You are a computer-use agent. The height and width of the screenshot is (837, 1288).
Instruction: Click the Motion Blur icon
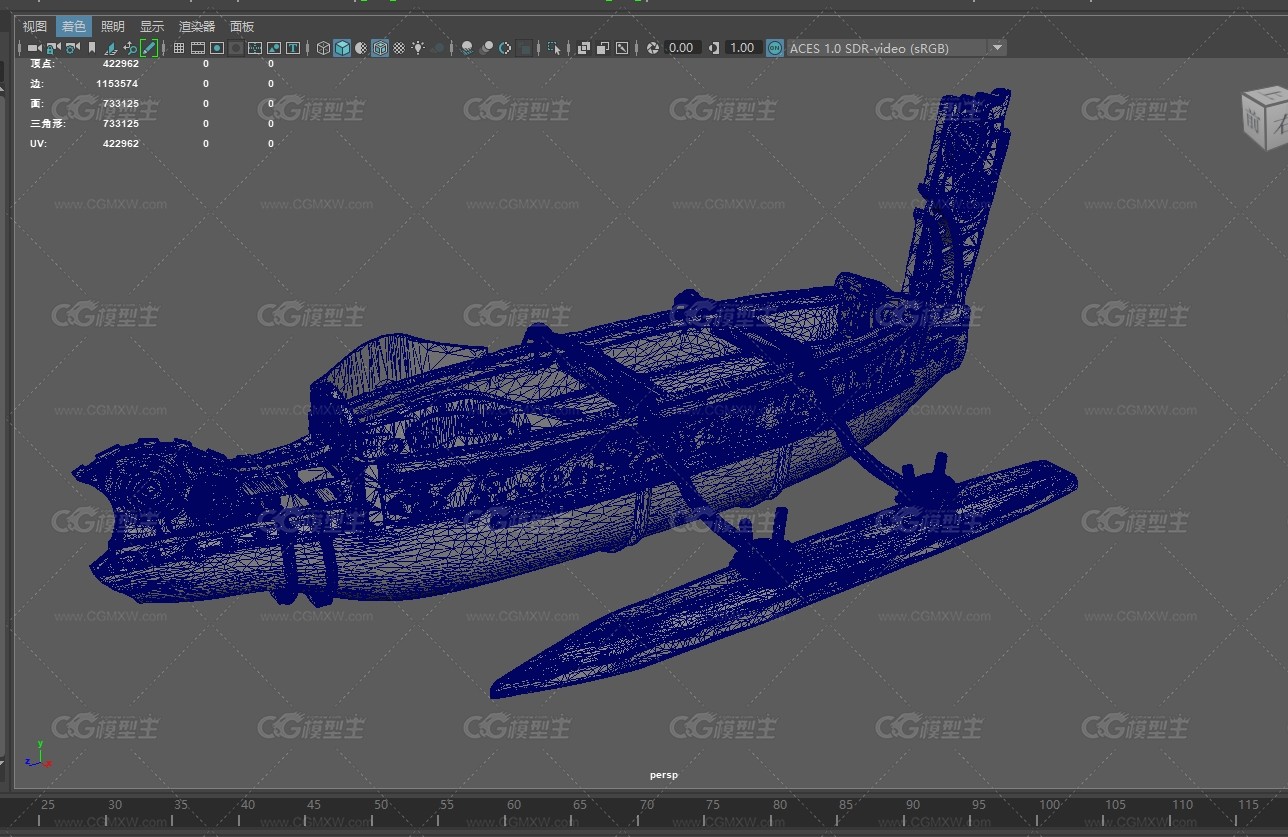(486, 48)
